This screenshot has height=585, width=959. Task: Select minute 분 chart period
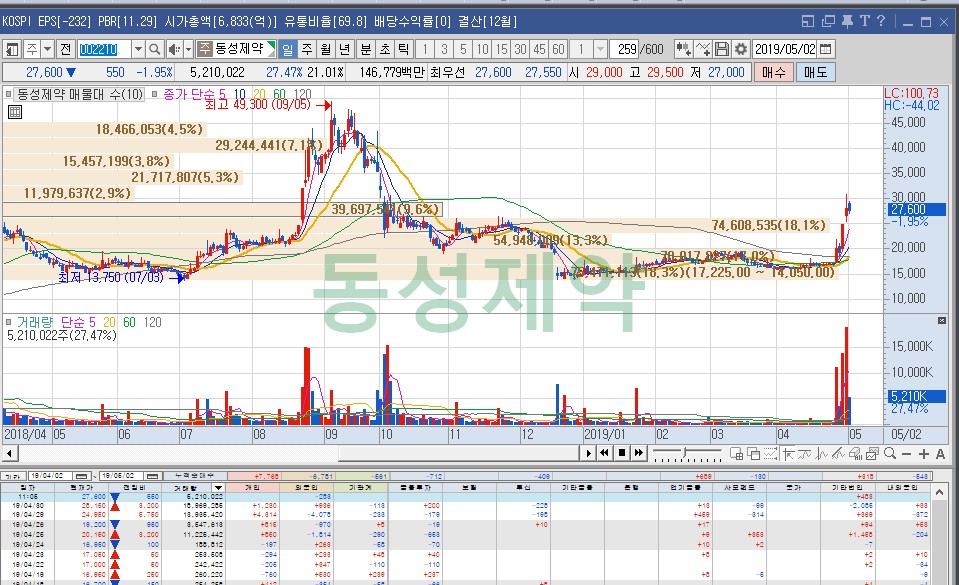(366, 49)
